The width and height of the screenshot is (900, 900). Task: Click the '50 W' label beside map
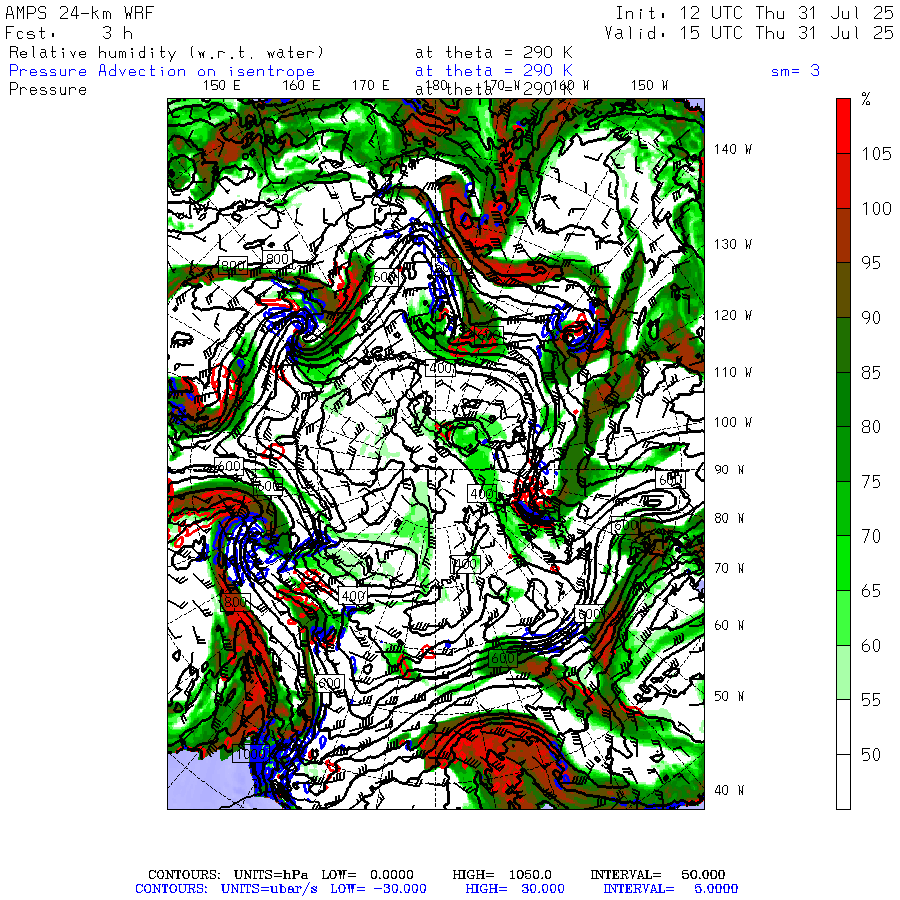pos(729,696)
